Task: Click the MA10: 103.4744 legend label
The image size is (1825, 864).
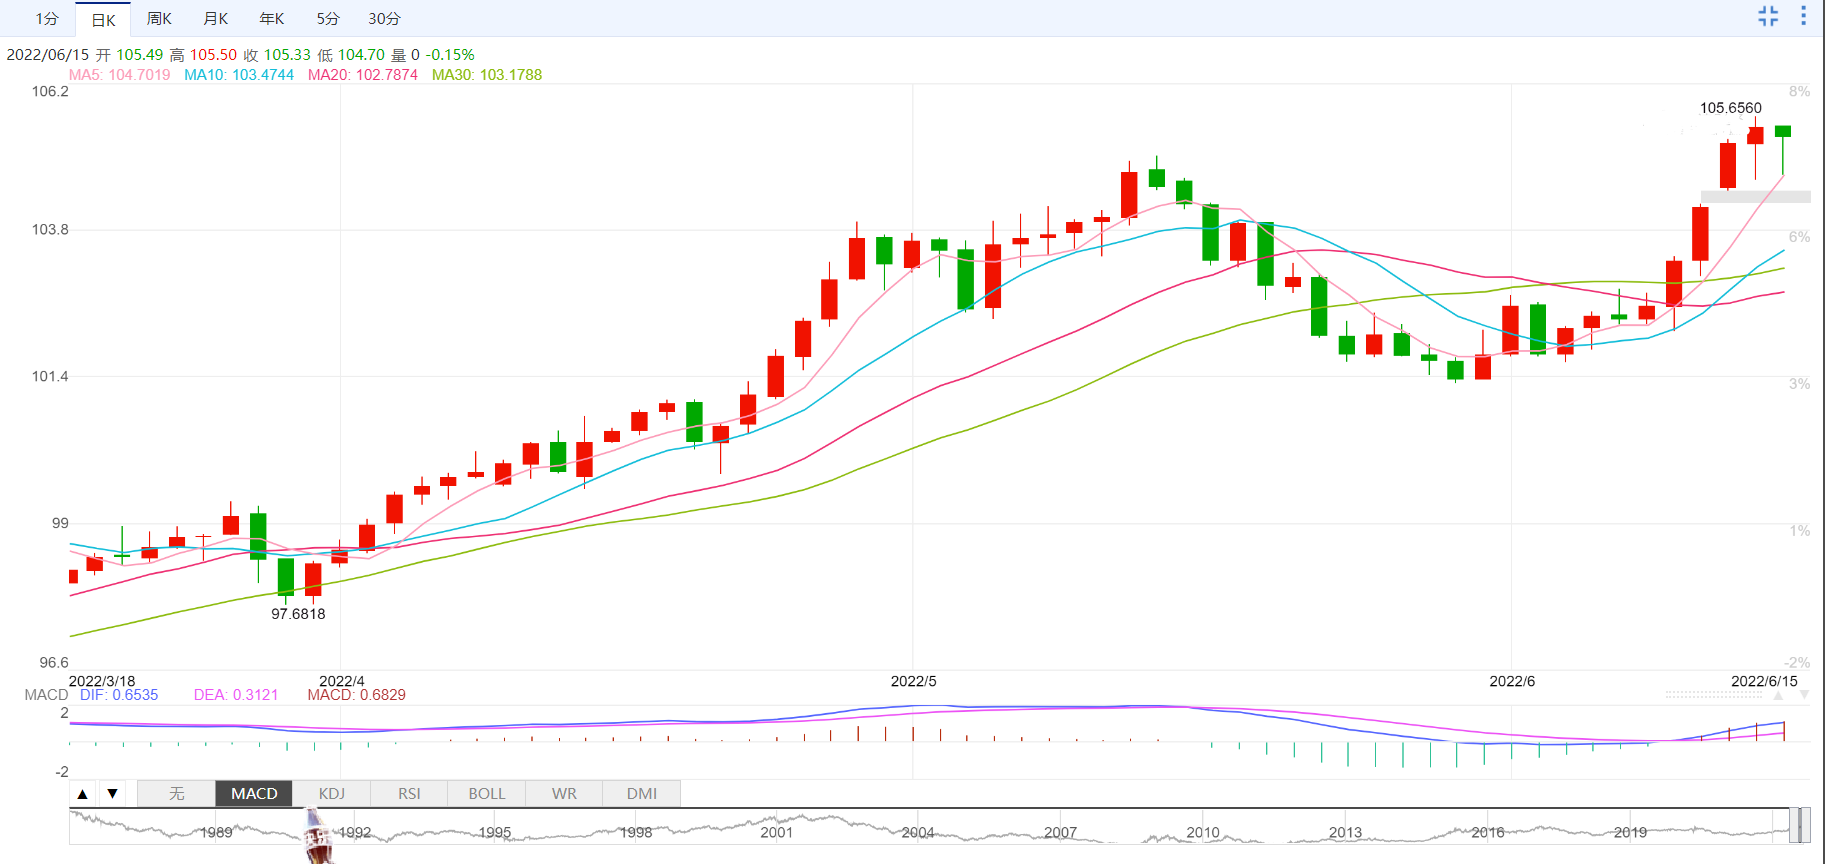Action: (x=239, y=75)
